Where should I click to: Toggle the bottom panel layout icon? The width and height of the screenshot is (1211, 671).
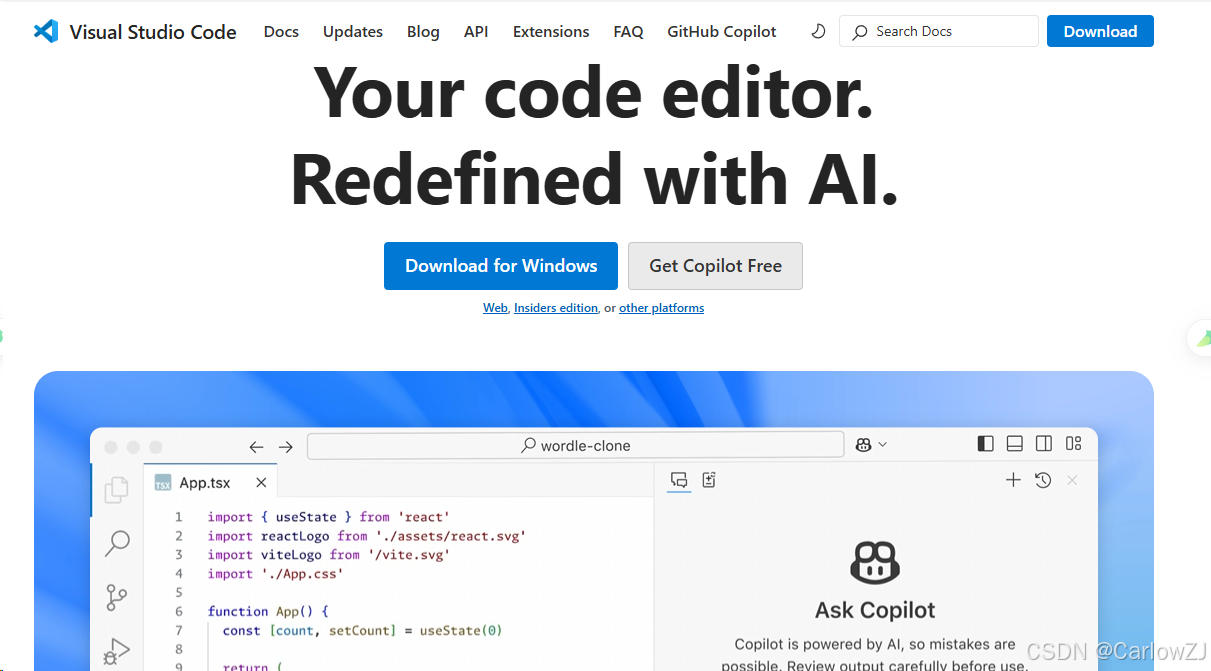(x=1015, y=444)
